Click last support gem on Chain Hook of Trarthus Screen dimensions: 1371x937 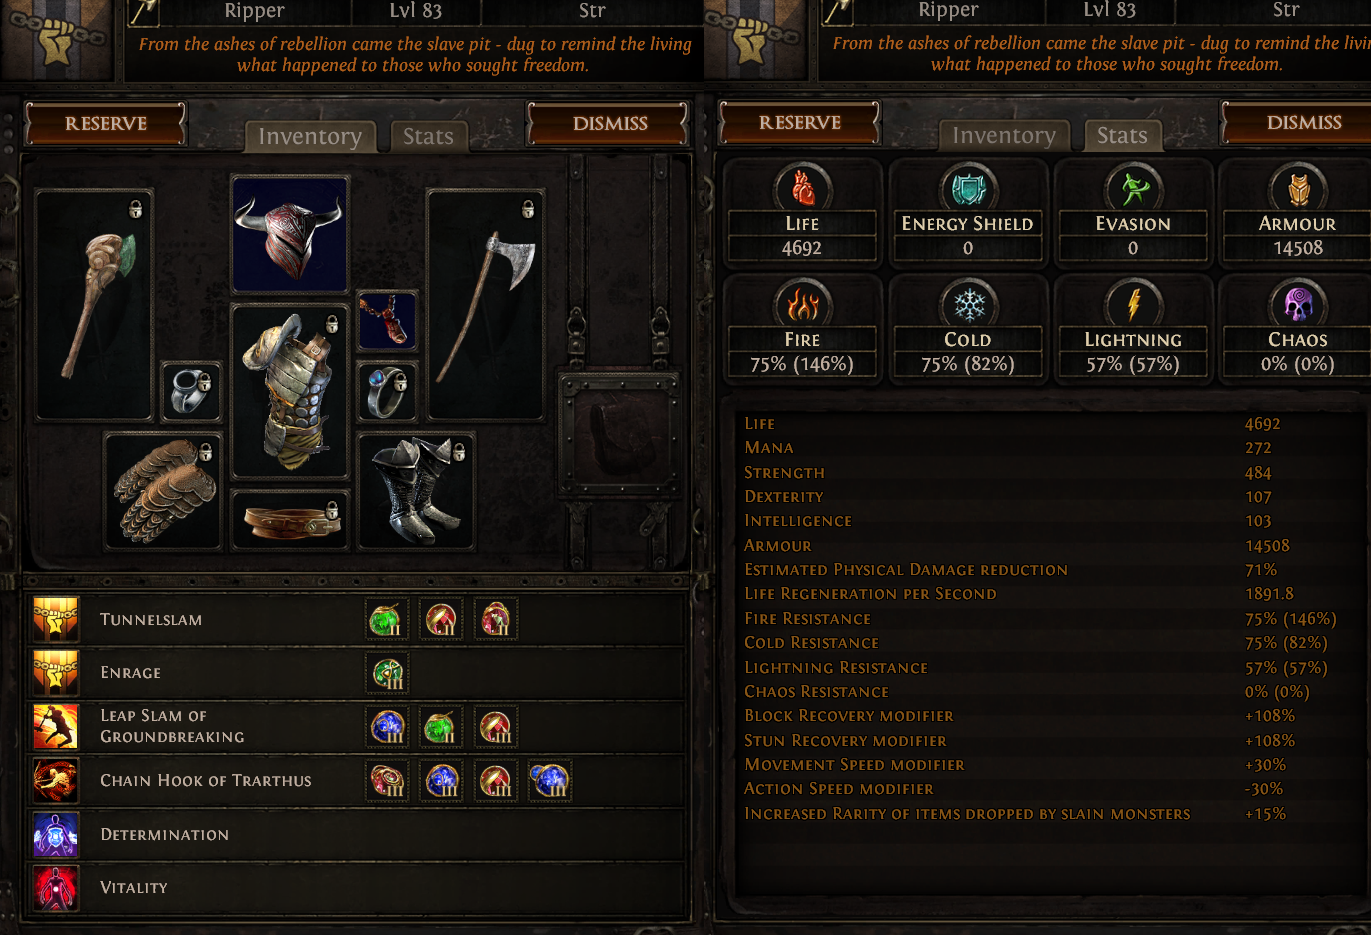pyautogui.click(x=549, y=780)
